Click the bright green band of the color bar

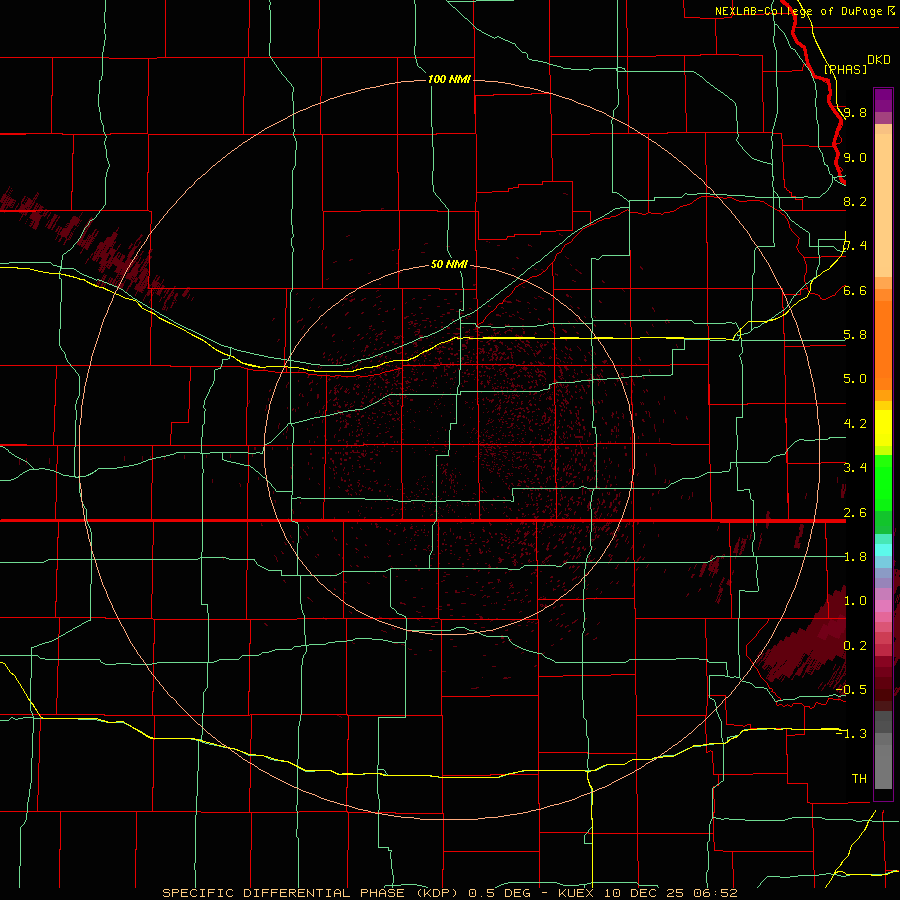click(883, 485)
